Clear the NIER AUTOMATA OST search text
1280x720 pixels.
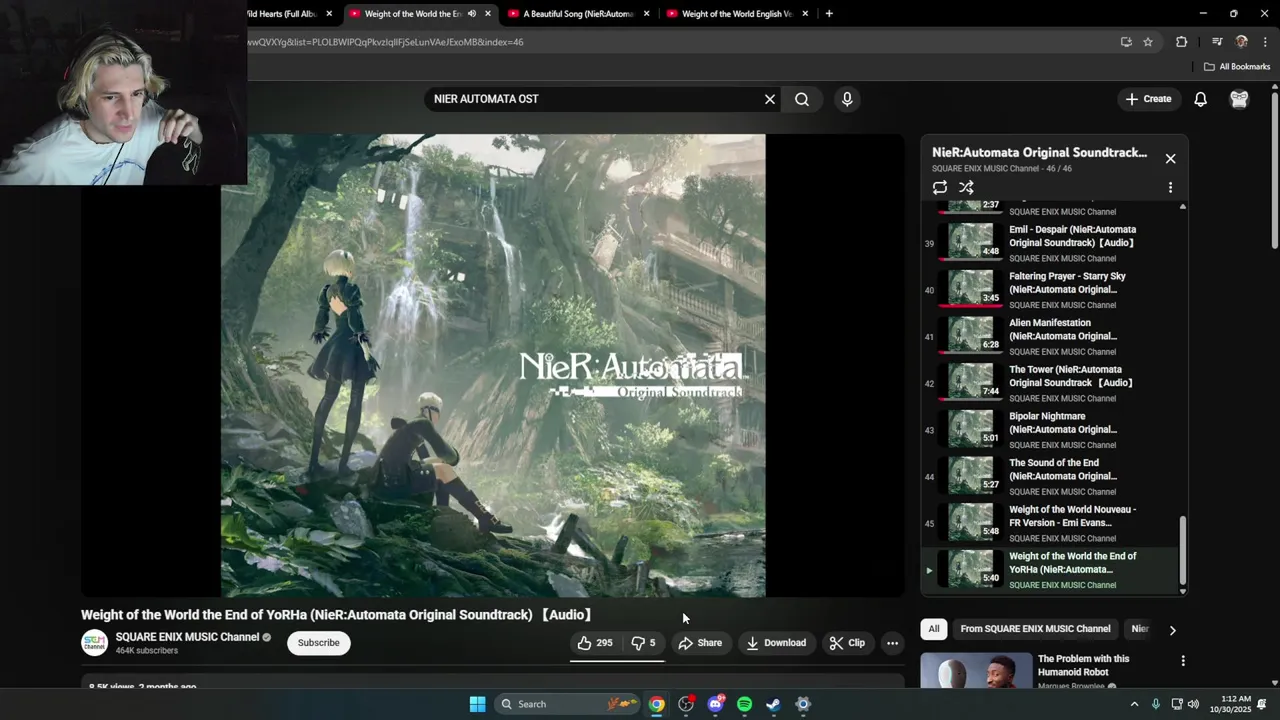pyautogui.click(x=770, y=99)
